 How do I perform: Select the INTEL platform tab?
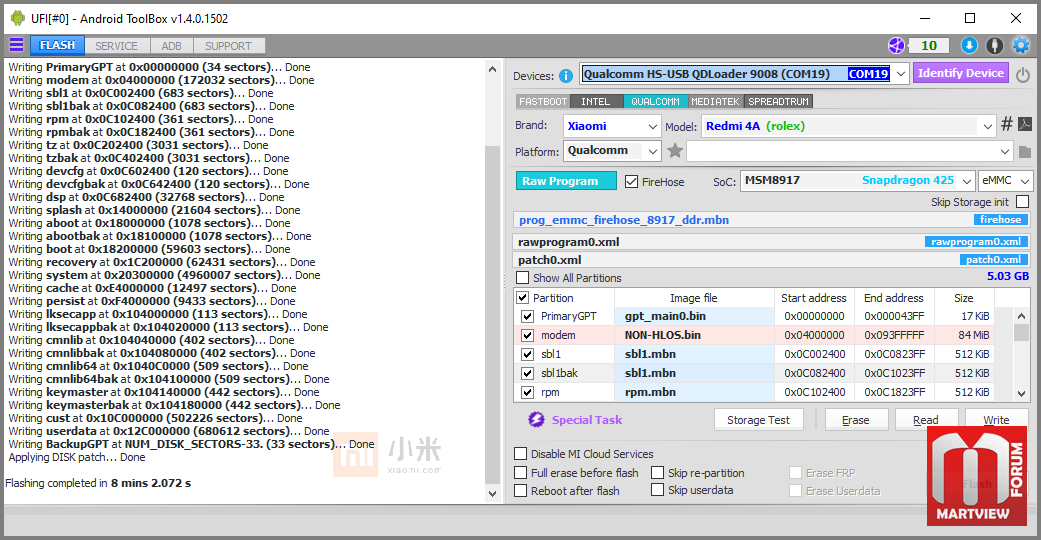596,102
